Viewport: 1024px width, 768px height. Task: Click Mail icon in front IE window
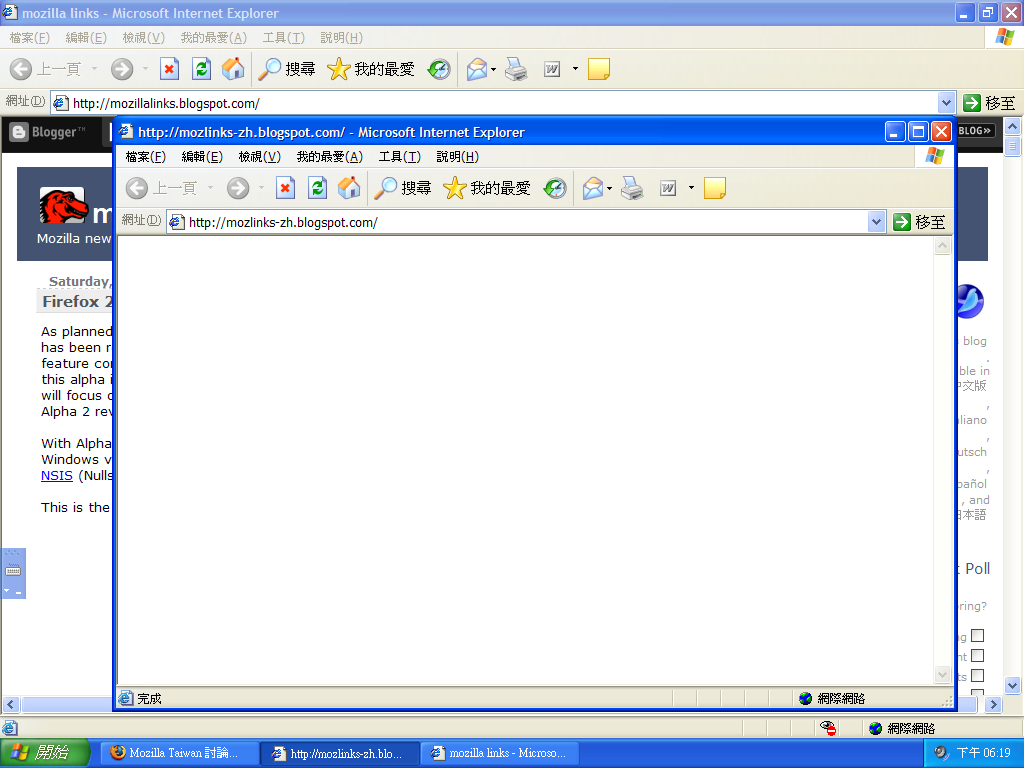tap(593, 189)
